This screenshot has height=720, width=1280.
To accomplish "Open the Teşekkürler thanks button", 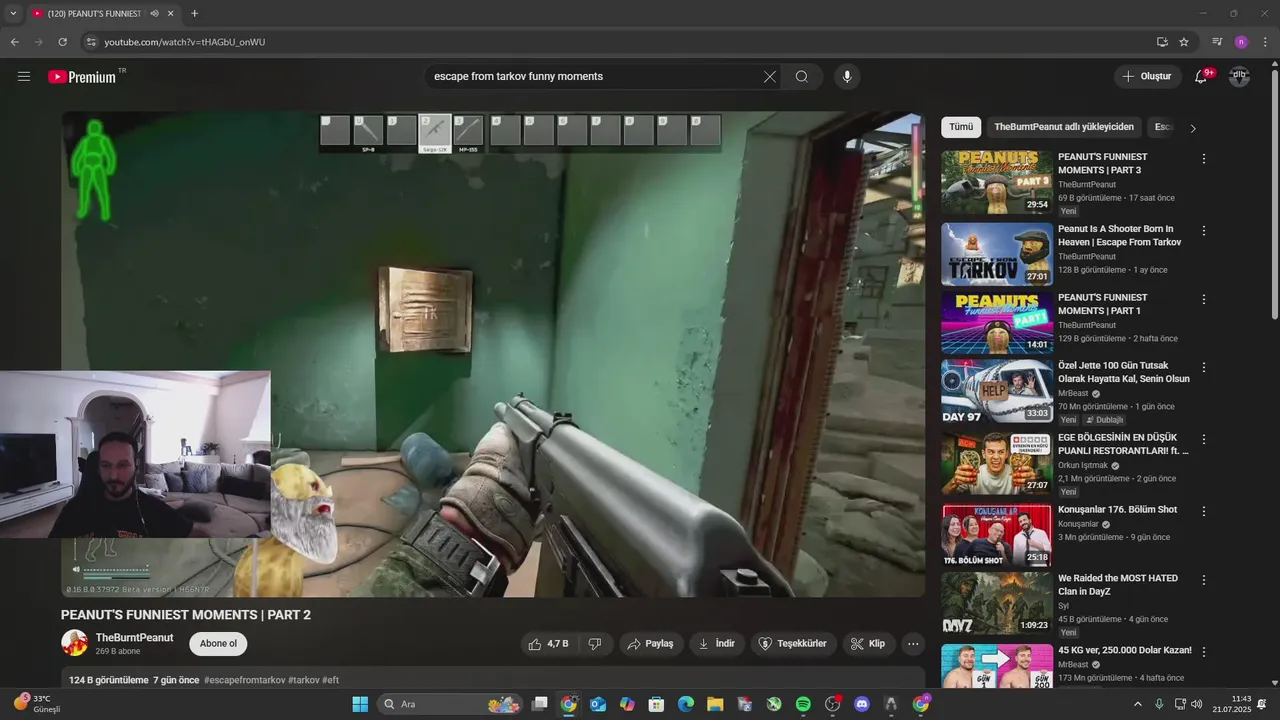I will (x=793, y=644).
